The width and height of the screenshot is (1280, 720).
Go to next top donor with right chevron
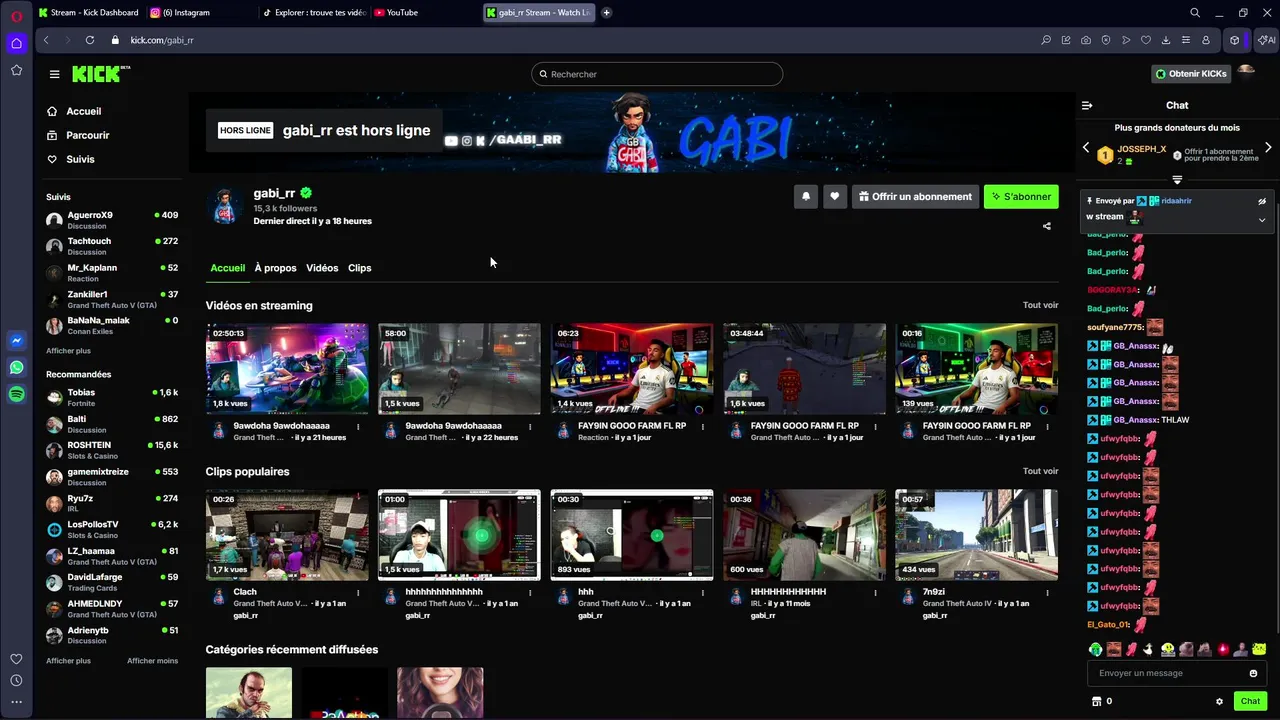pos(1268,148)
